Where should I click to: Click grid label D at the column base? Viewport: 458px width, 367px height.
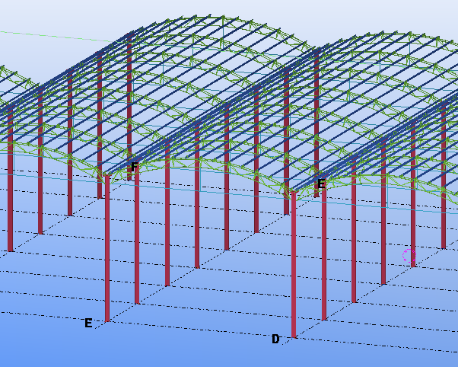(x=275, y=339)
